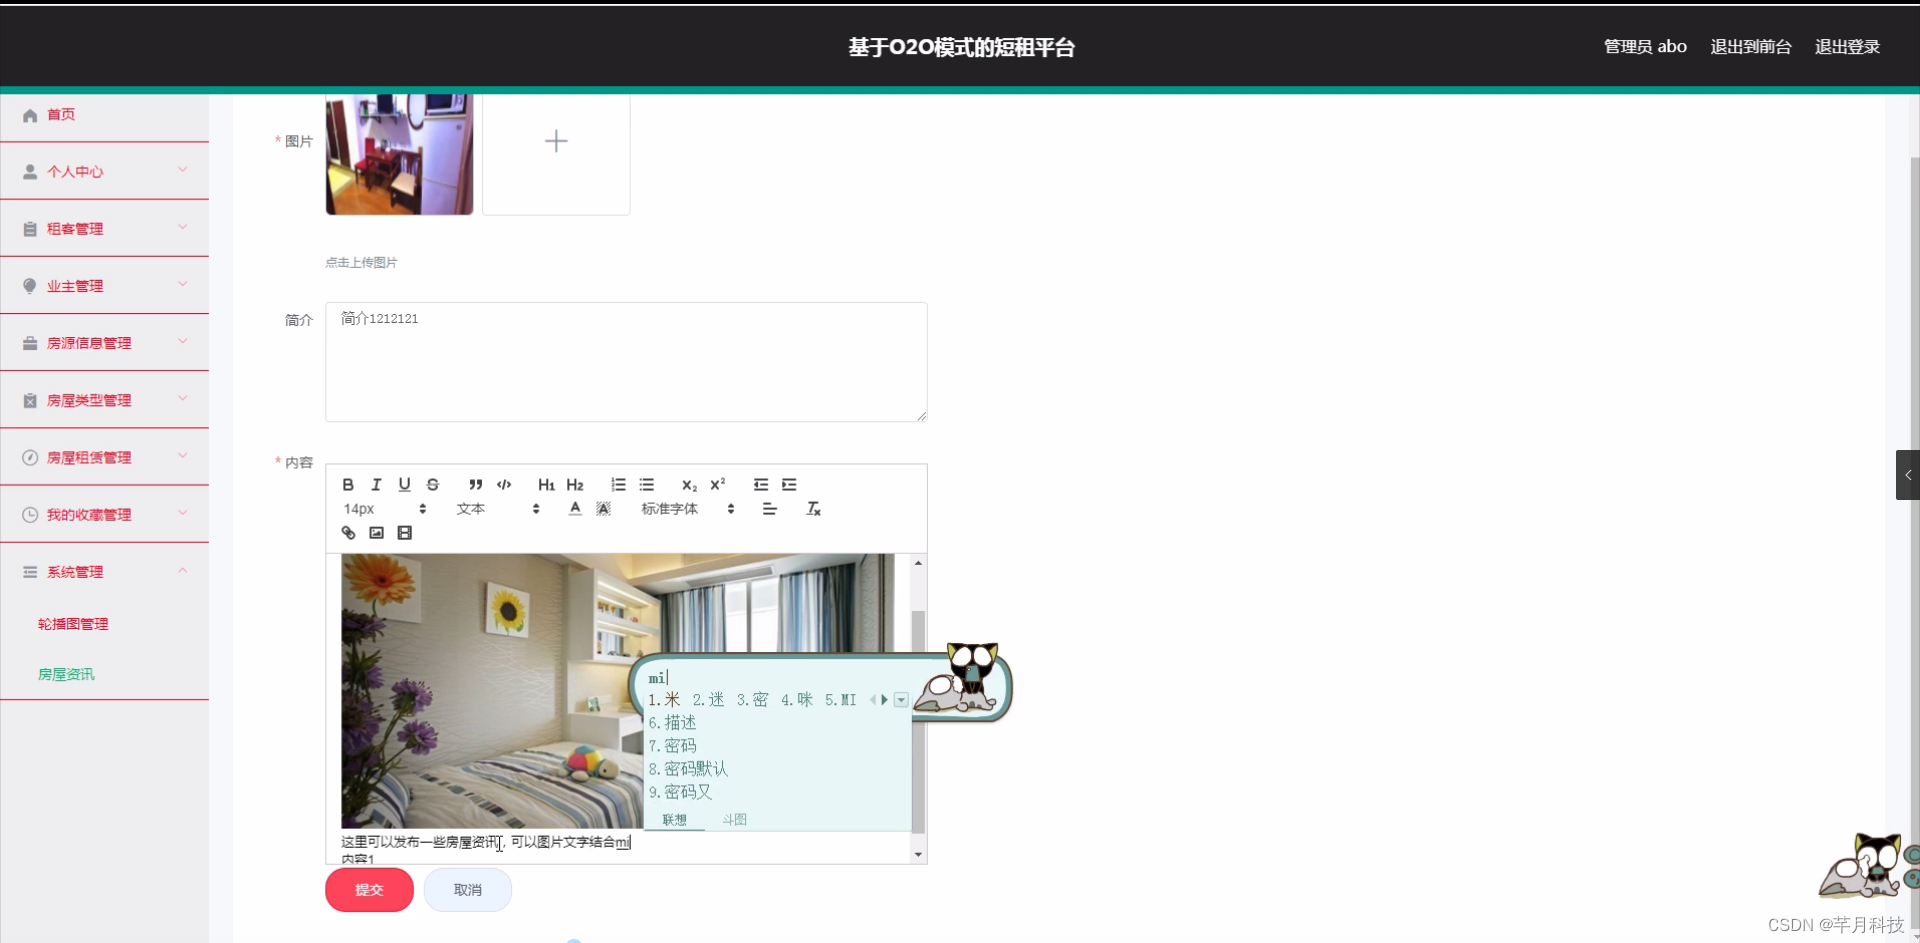Screen dimensions: 1920x943
Task: Toggle strikethrough text in the editor
Action: [x=432, y=484]
